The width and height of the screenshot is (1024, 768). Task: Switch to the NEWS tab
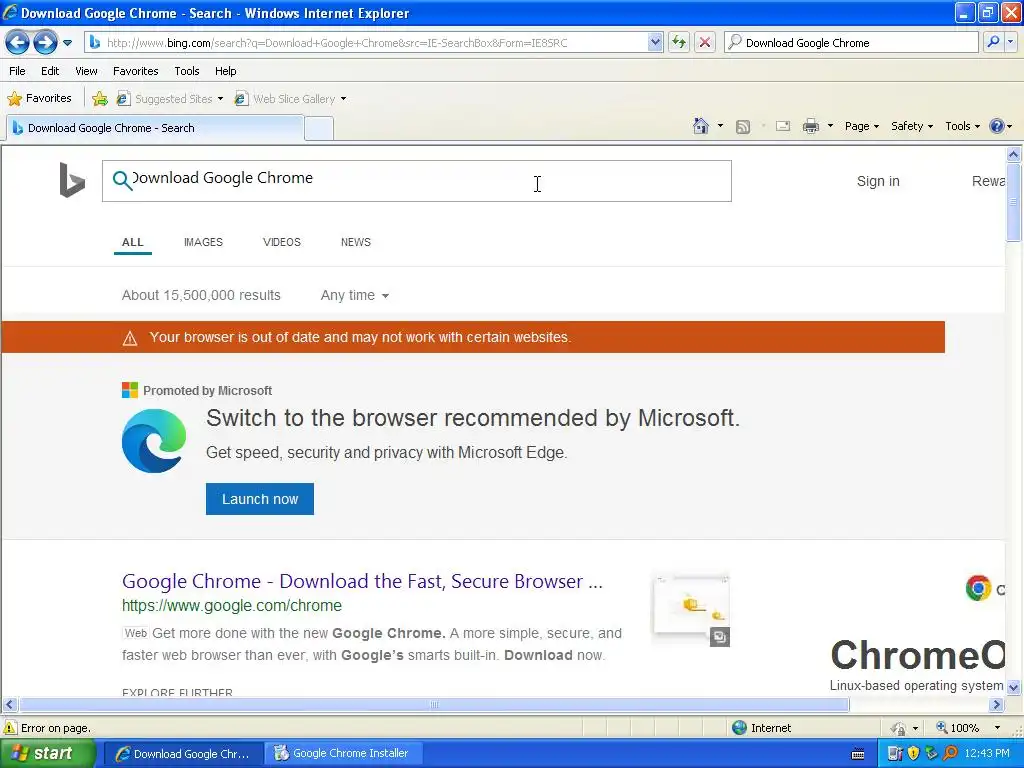tap(356, 242)
